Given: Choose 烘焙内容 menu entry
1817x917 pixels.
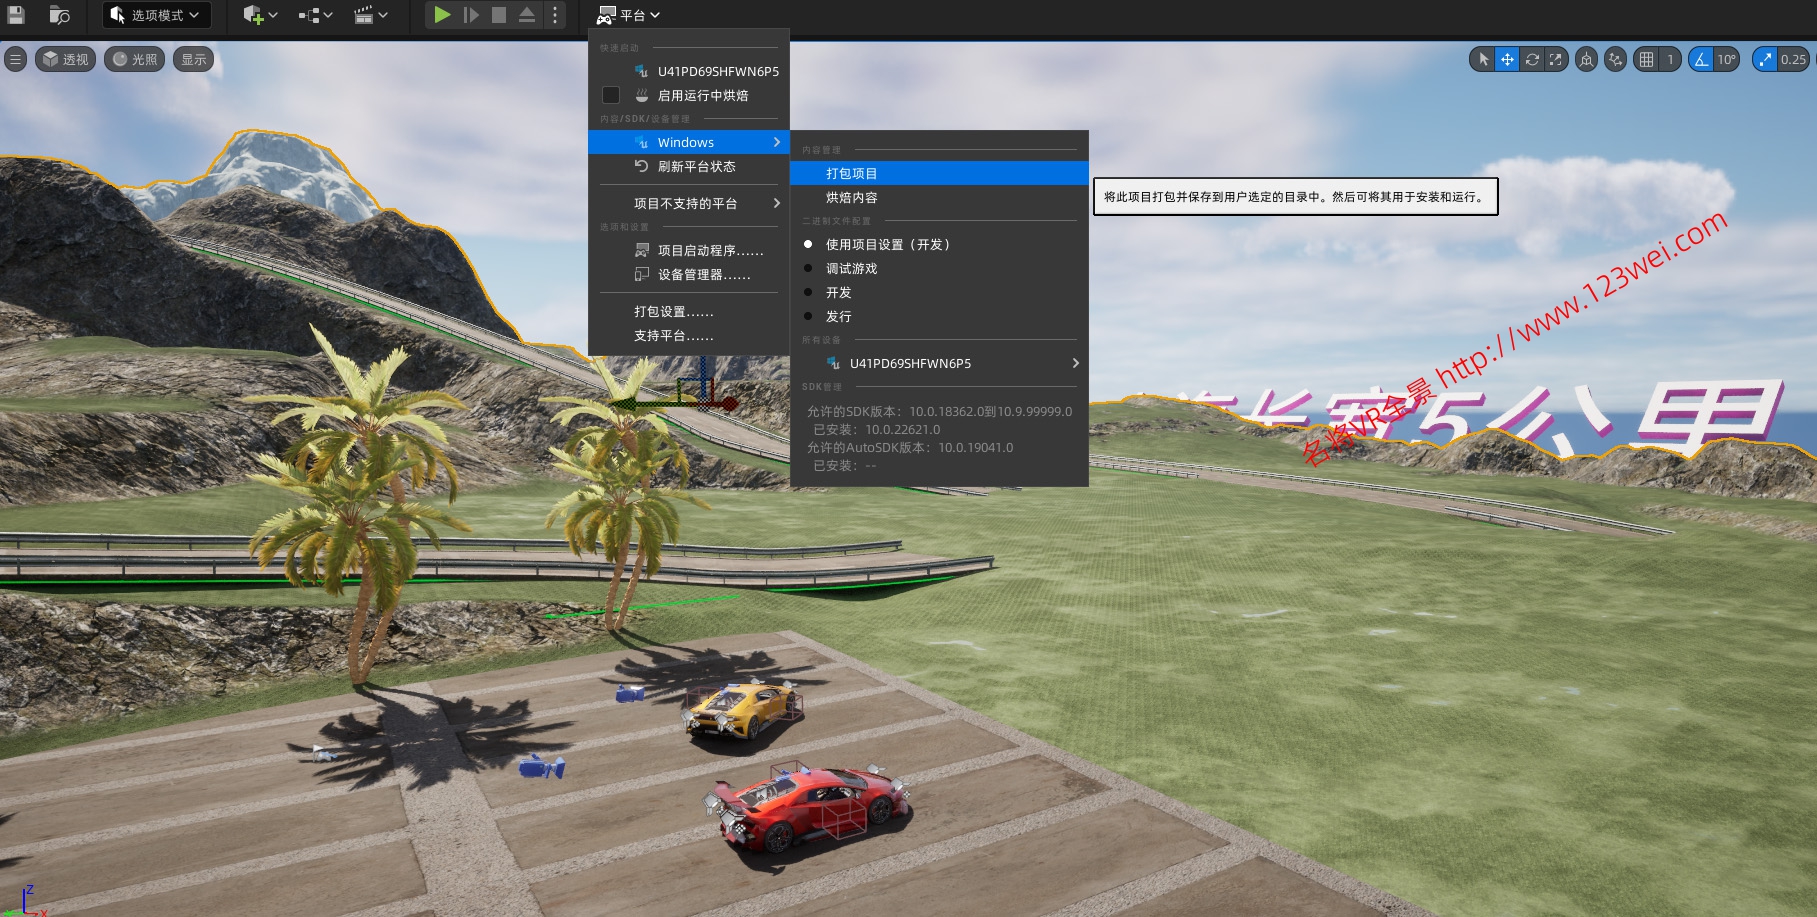Looking at the screenshot, I should point(852,198).
